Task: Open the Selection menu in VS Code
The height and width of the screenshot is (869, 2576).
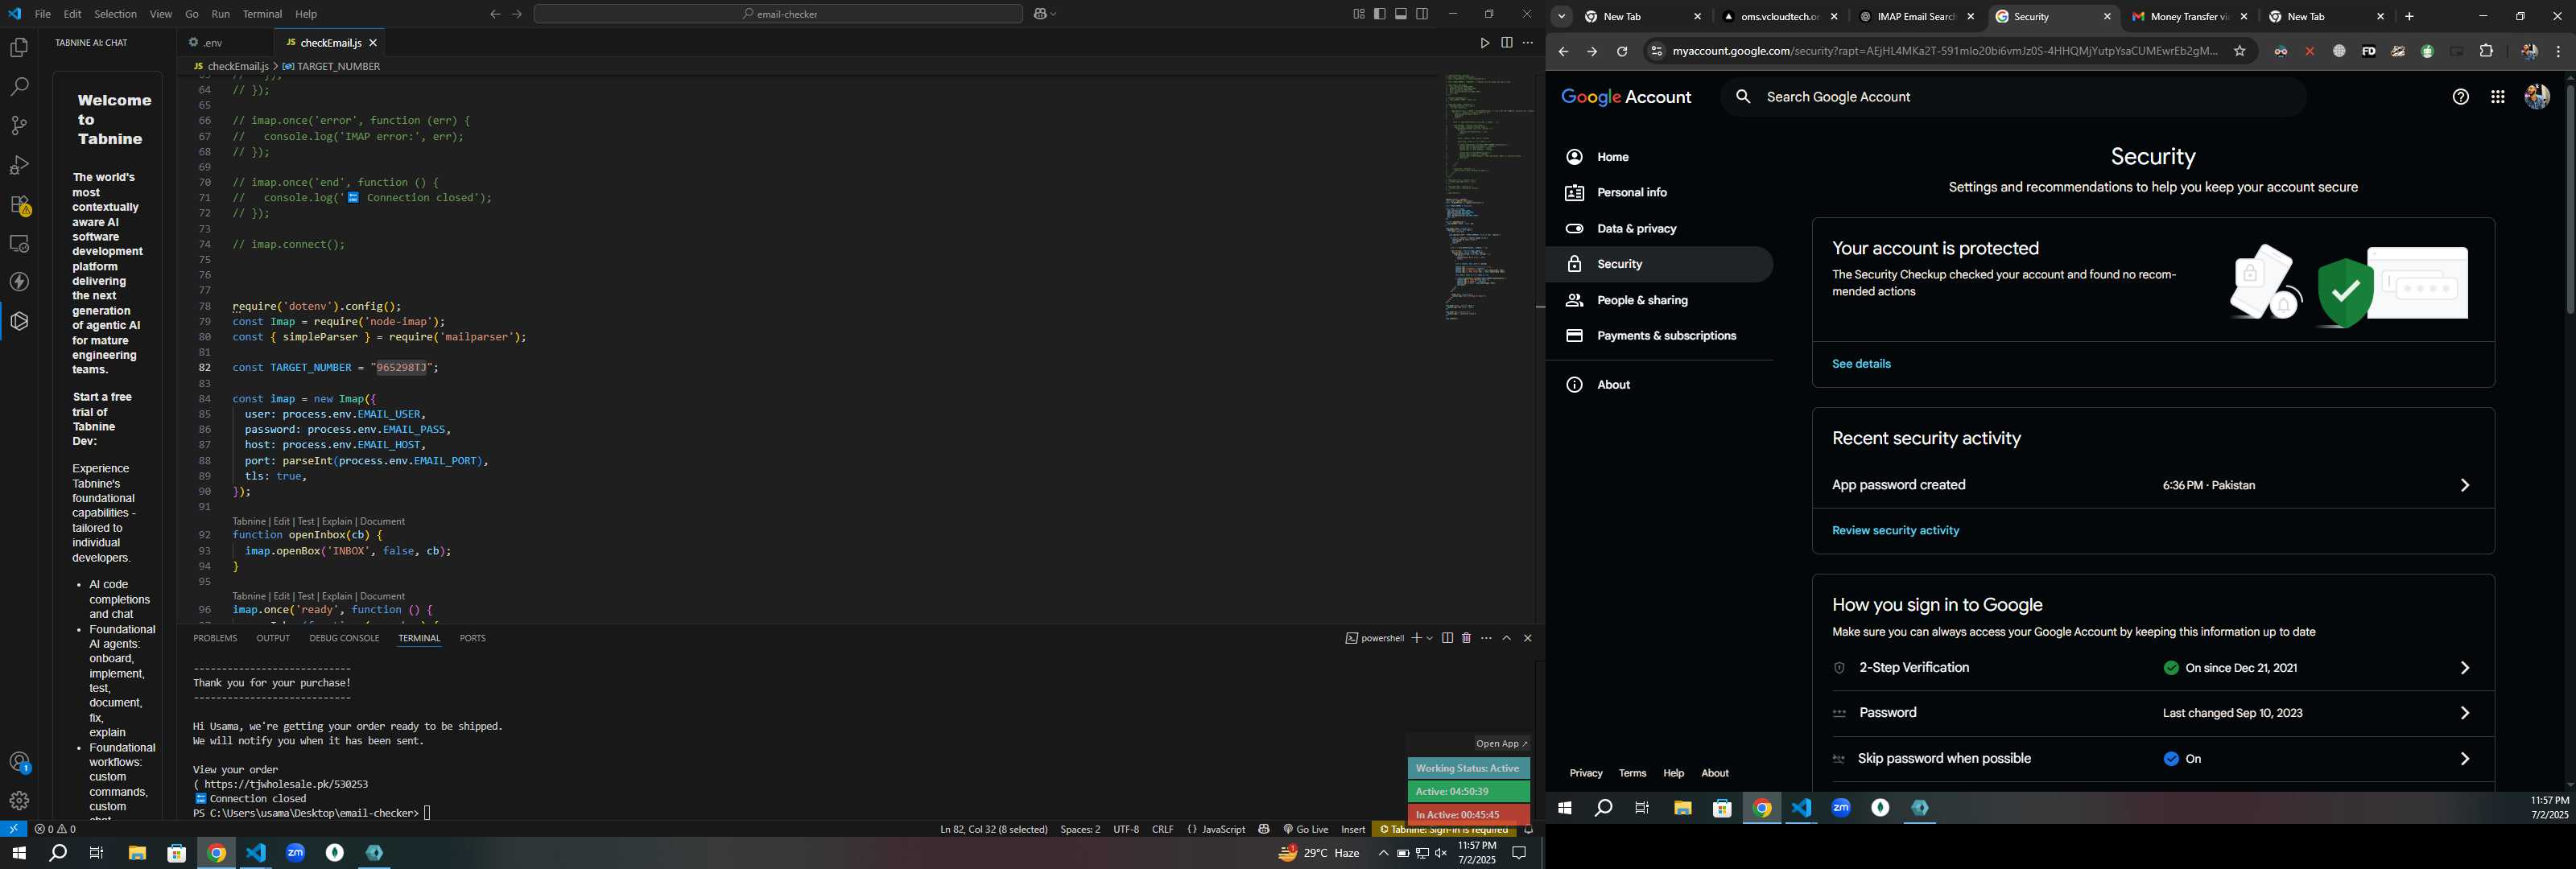Action: pos(116,14)
